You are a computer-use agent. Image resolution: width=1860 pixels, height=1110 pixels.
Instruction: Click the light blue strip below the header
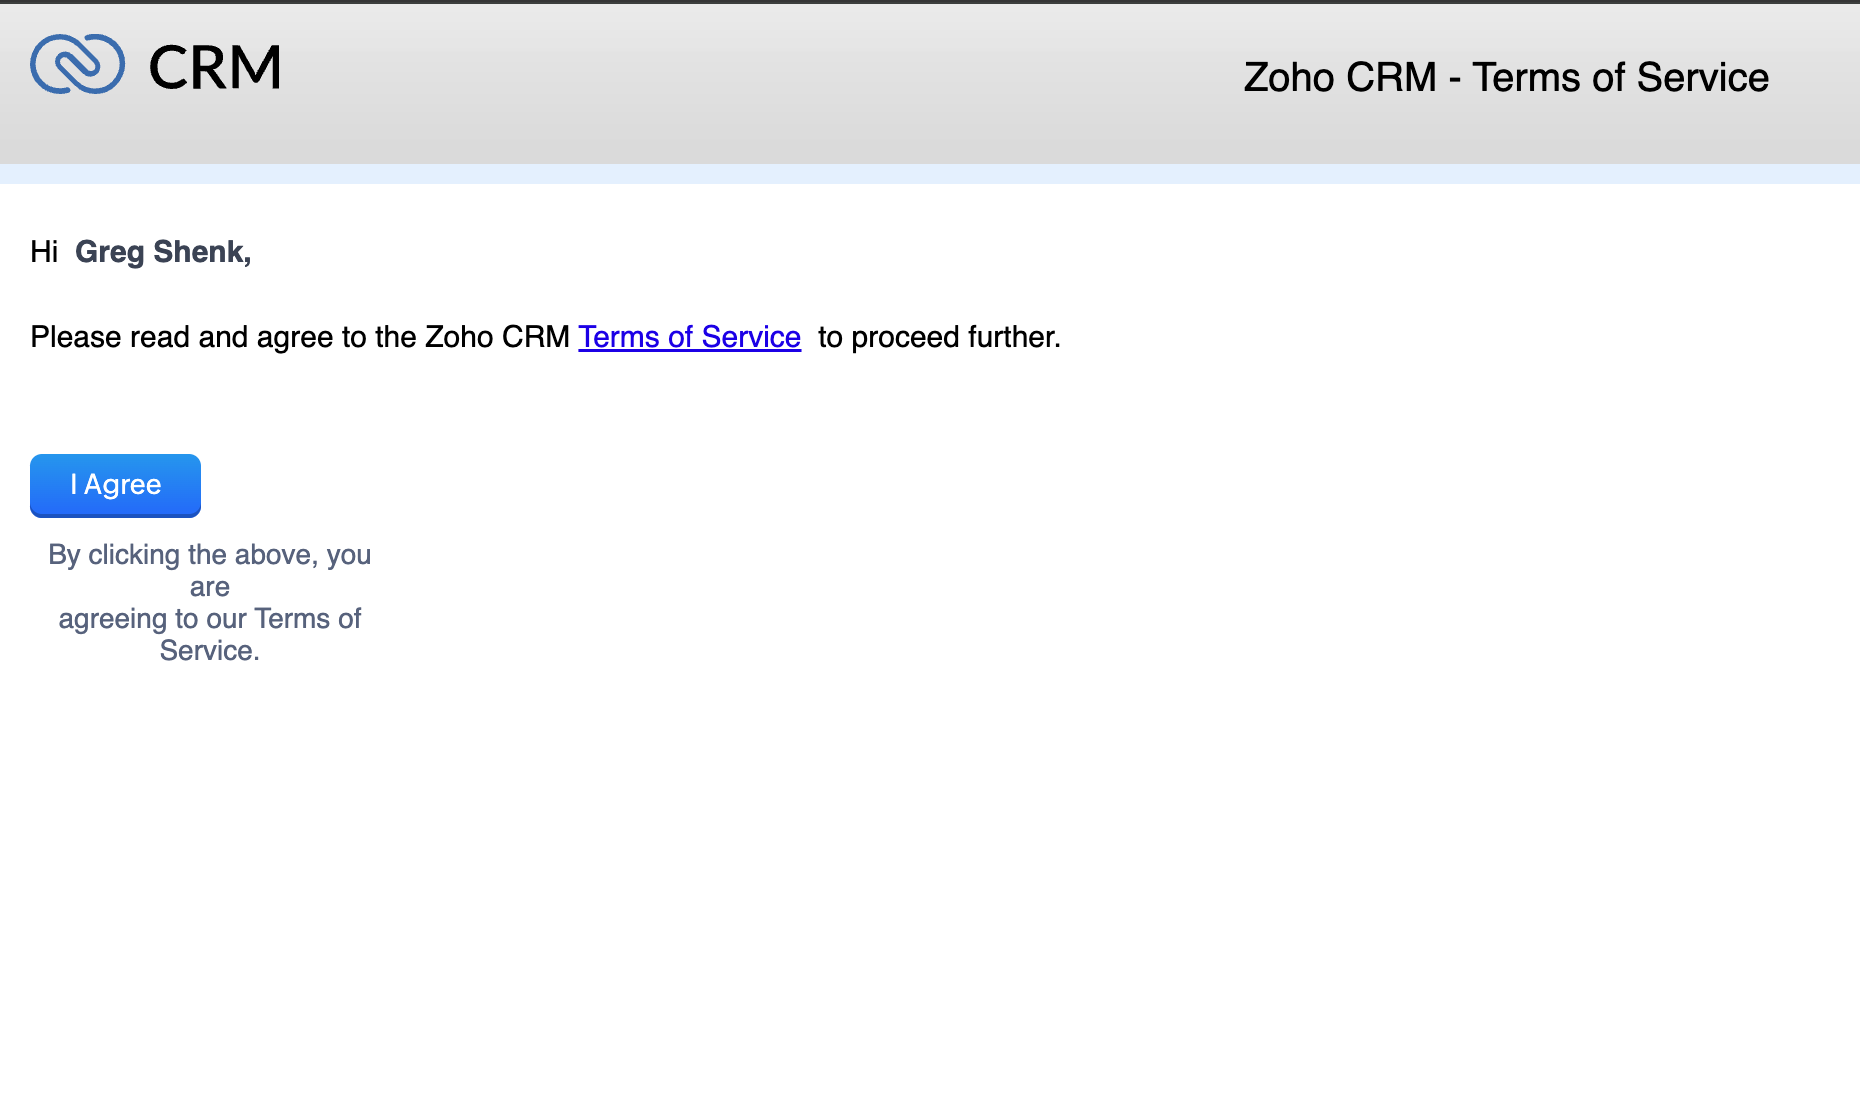point(930,174)
